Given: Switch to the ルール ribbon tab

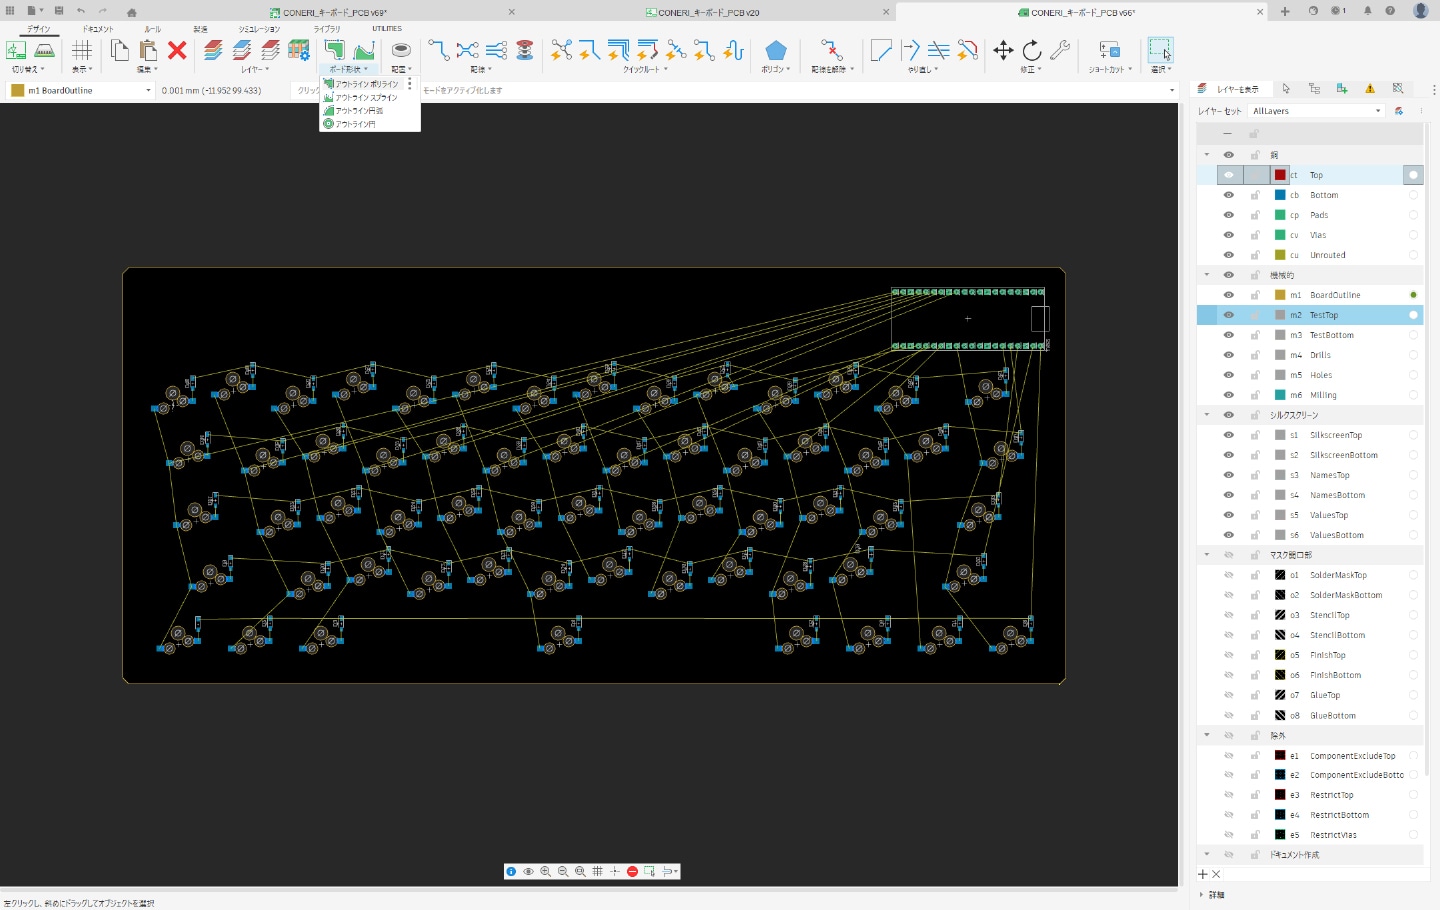Looking at the screenshot, I should 152,29.
